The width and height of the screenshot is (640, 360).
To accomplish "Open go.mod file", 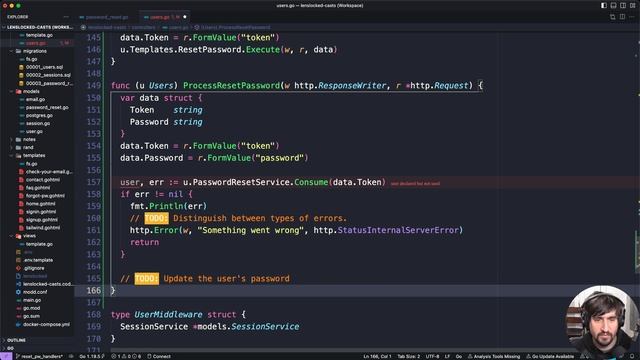I will 31,308.
